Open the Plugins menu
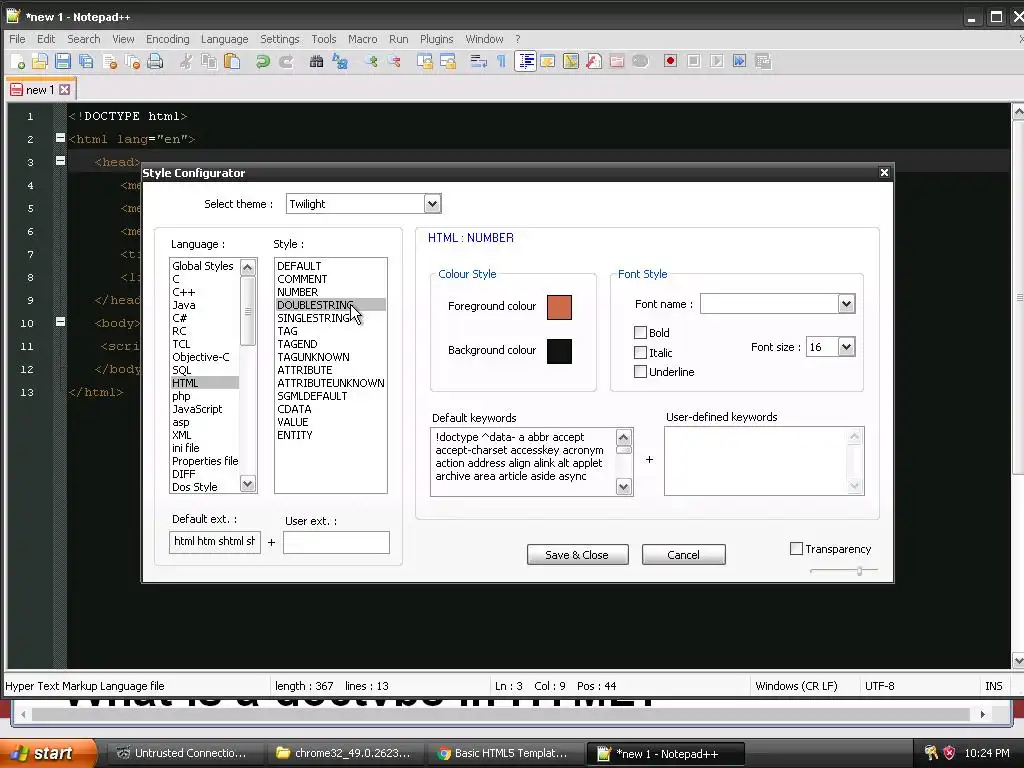 [436, 39]
